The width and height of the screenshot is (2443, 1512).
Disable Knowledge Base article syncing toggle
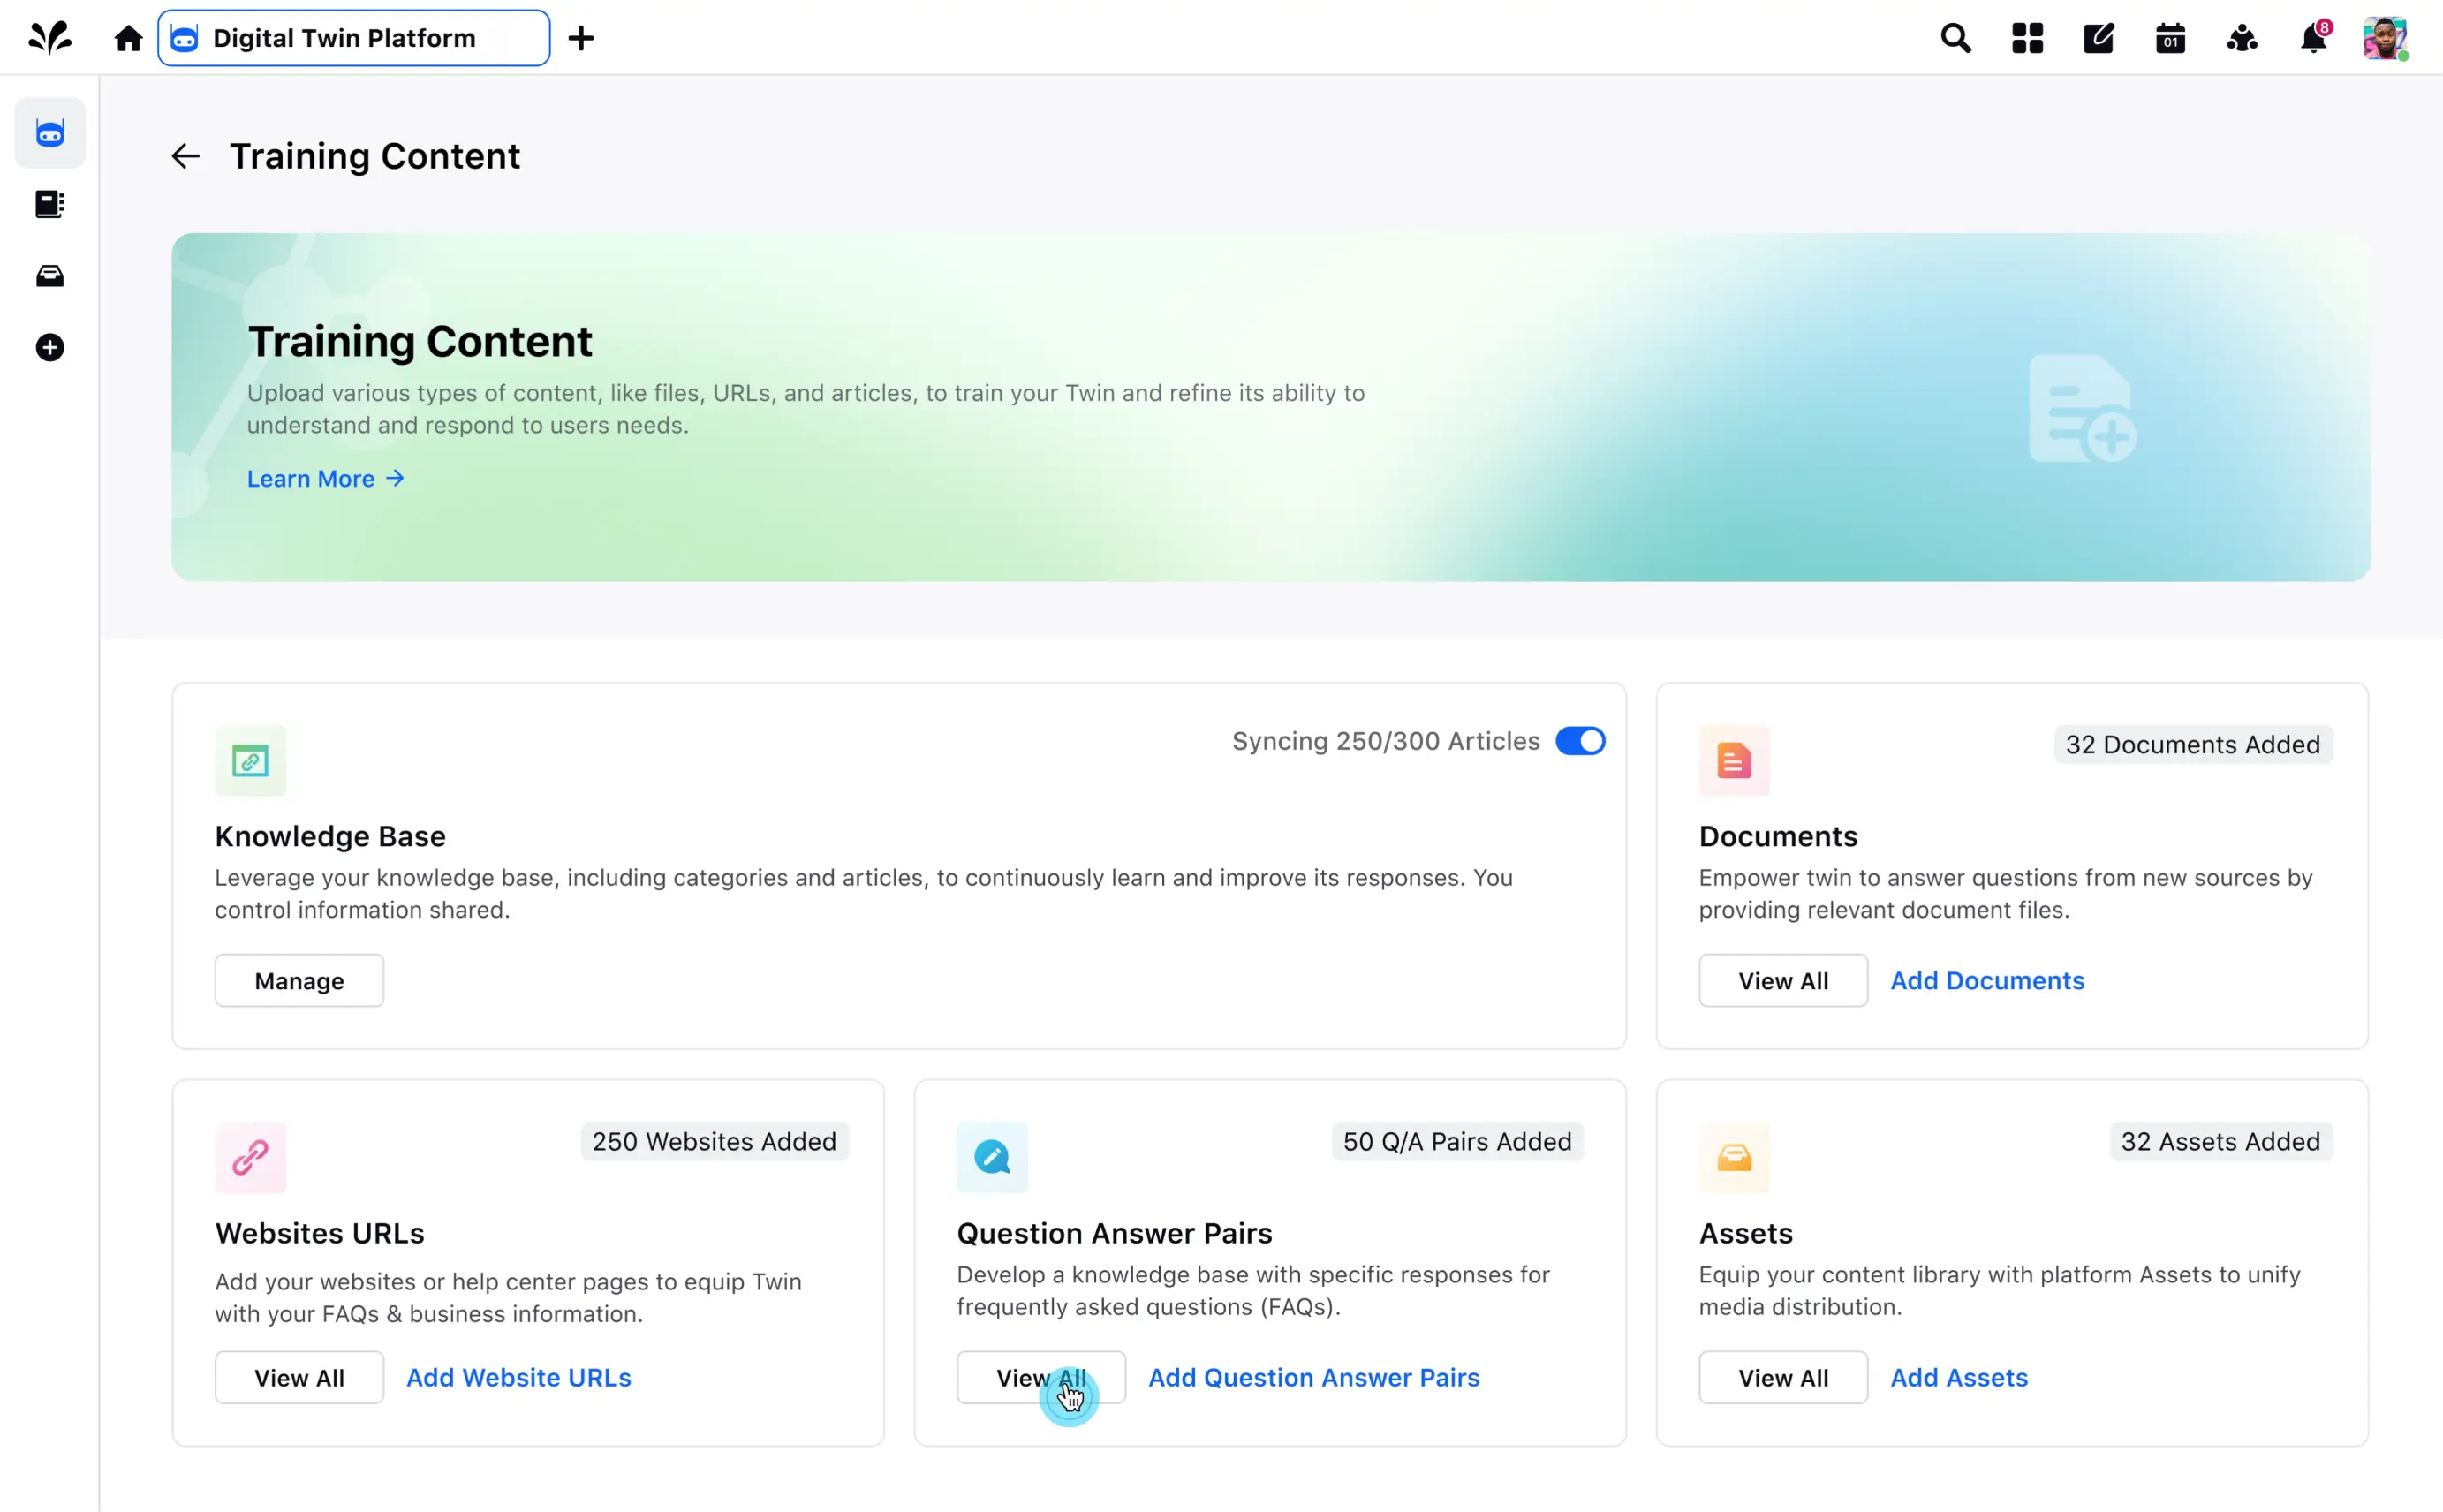pyautogui.click(x=1580, y=741)
